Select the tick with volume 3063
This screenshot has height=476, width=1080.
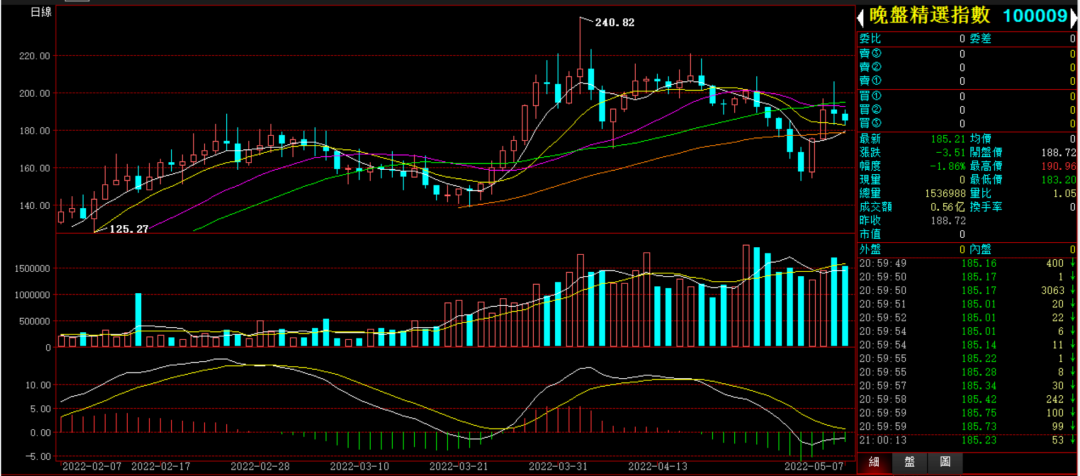pos(967,290)
